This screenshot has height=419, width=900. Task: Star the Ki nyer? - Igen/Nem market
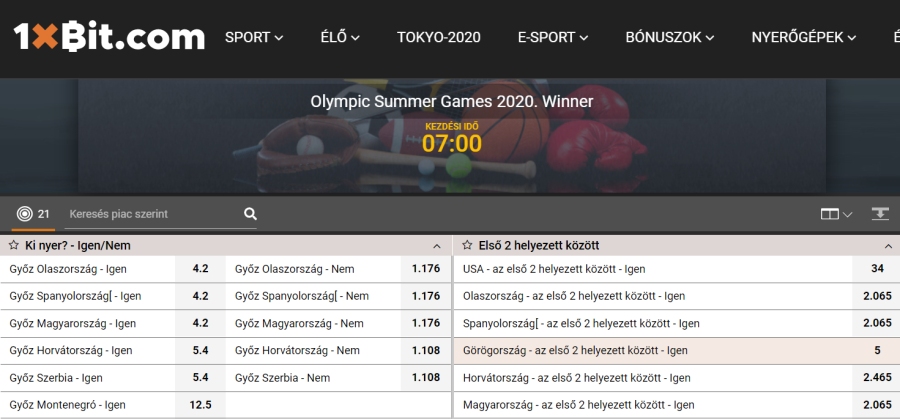pos(14,246)
